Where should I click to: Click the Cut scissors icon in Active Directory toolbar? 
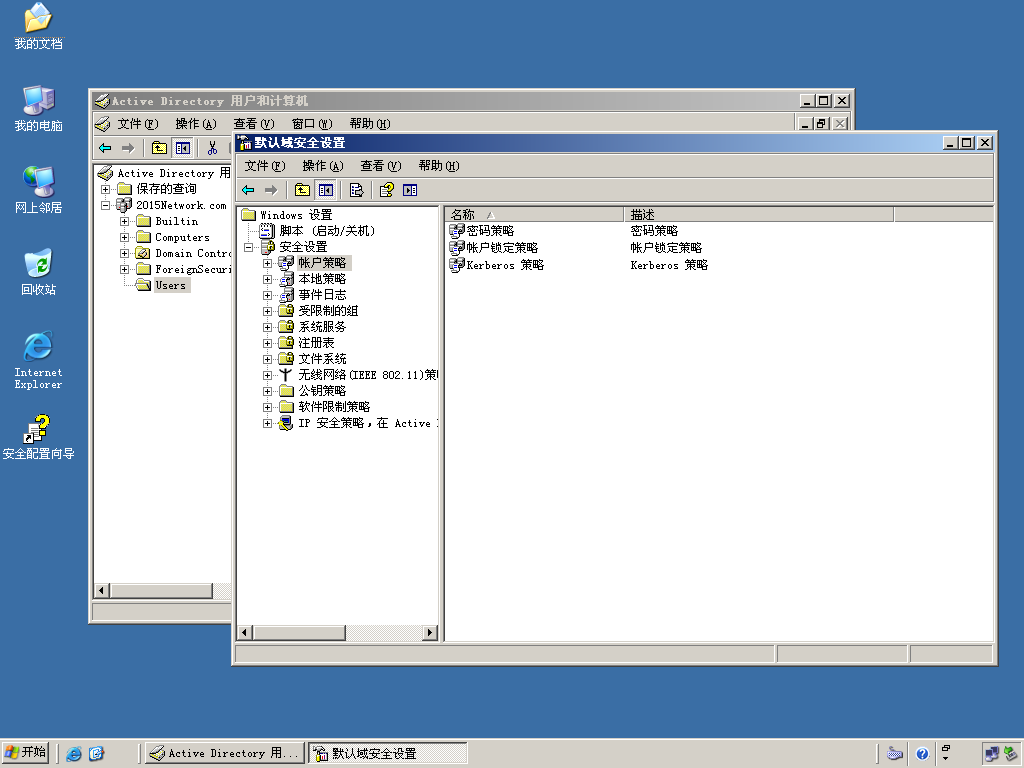click(x=212, y=148)
